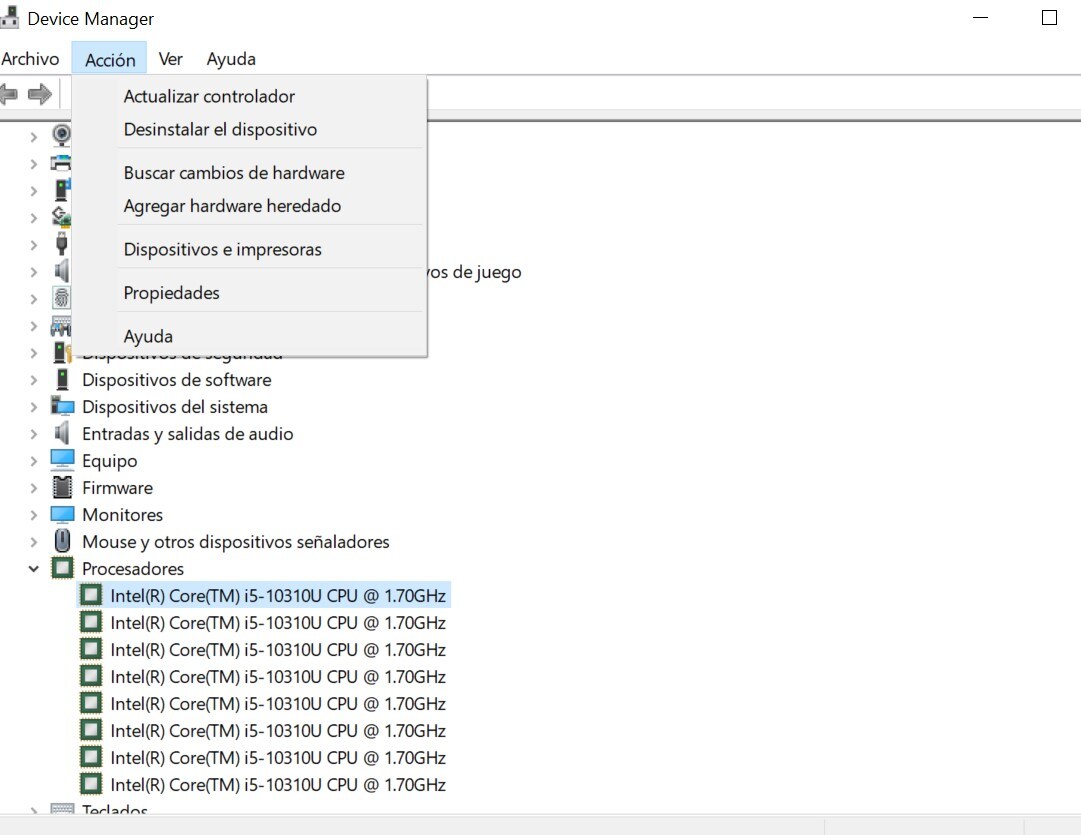Click the Monitores display icon
Screen dimensions: 1081x835
coord(62,514)
